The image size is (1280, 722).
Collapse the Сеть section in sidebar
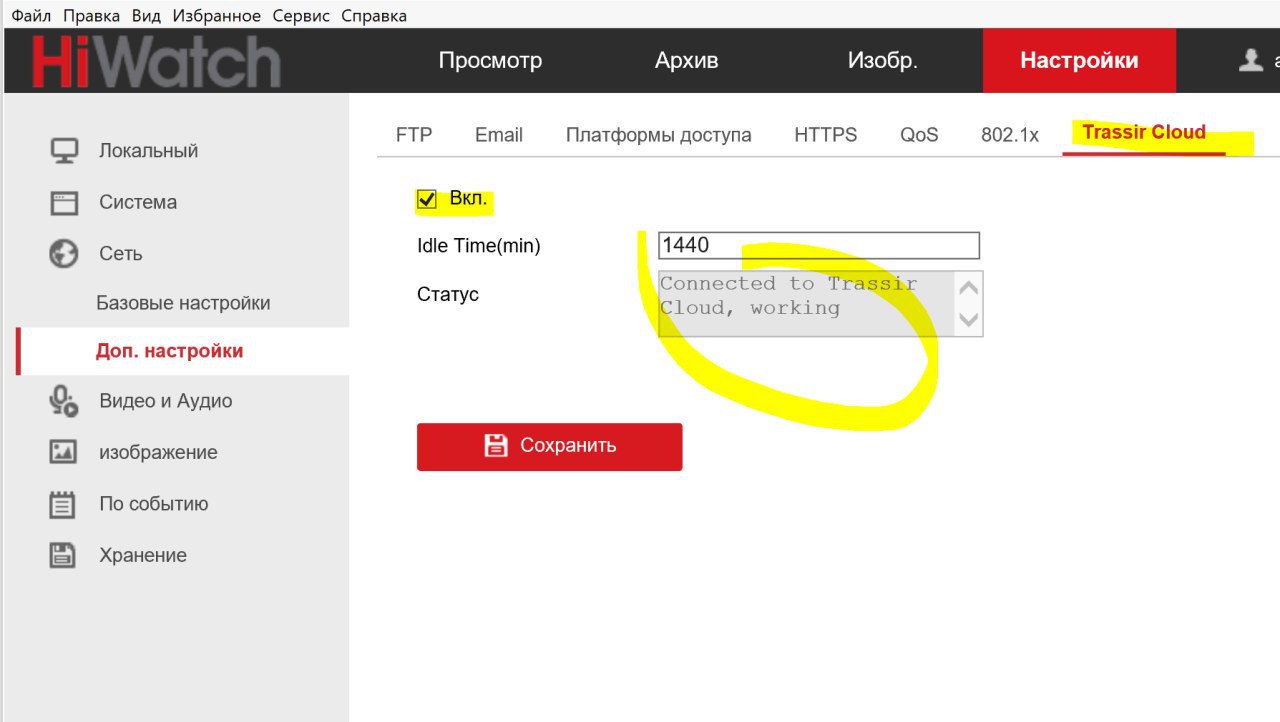point(121,254)
